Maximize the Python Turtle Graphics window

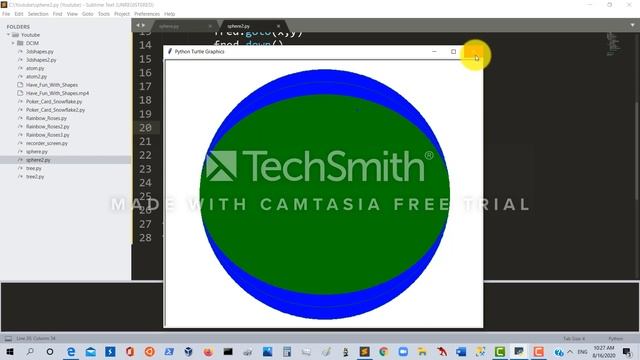(453, 51)
